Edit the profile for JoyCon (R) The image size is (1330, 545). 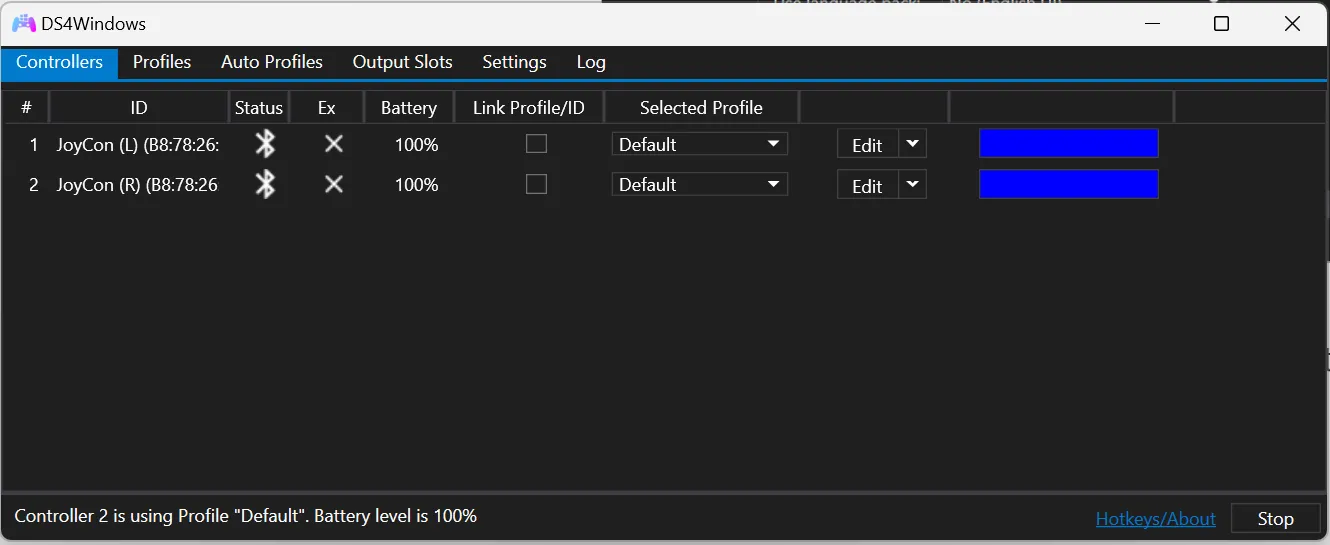867,185
